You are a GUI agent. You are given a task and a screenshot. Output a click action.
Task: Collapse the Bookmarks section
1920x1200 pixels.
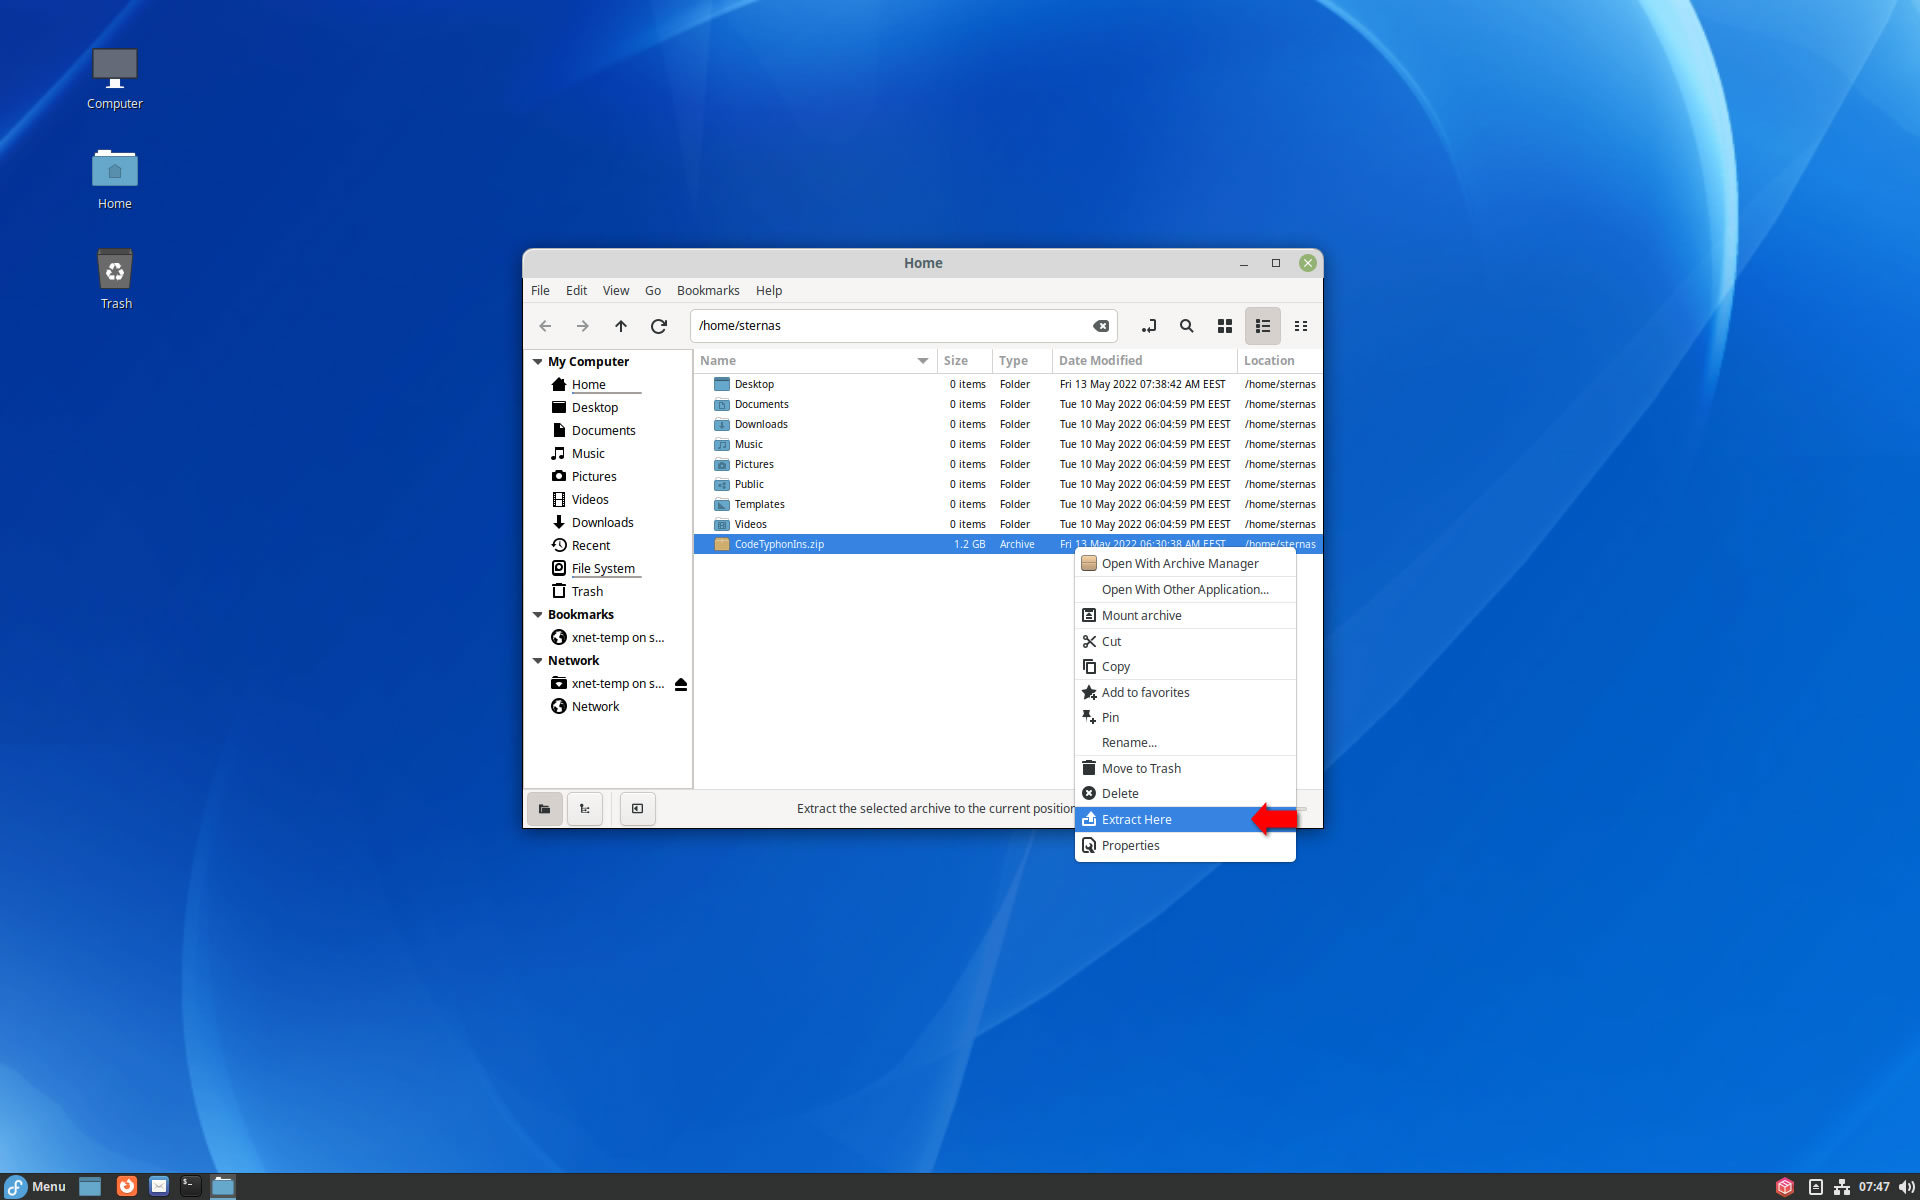[x=538, y=615]
